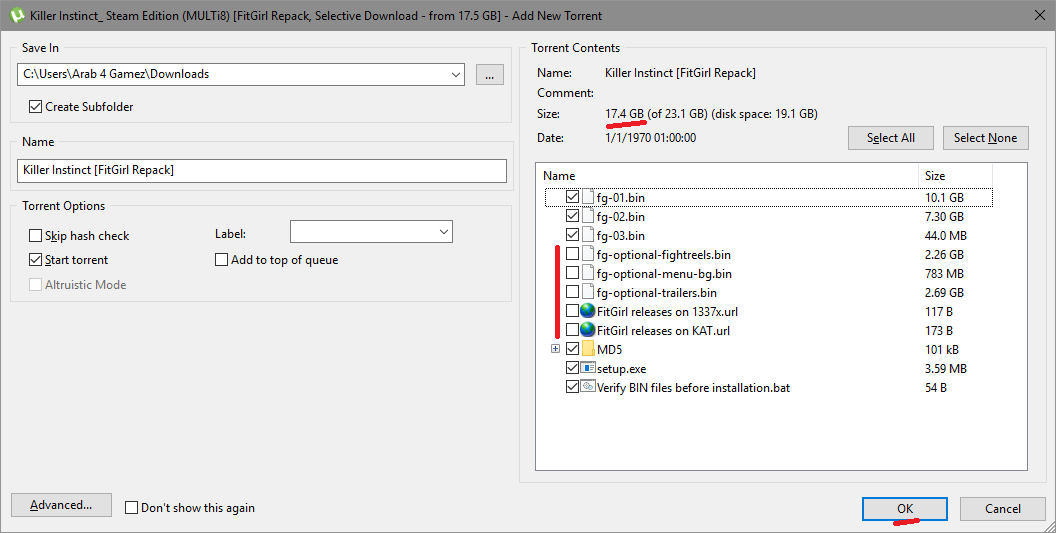Click the Select All button
The image size is (1056, 533).
click(890, 137)
